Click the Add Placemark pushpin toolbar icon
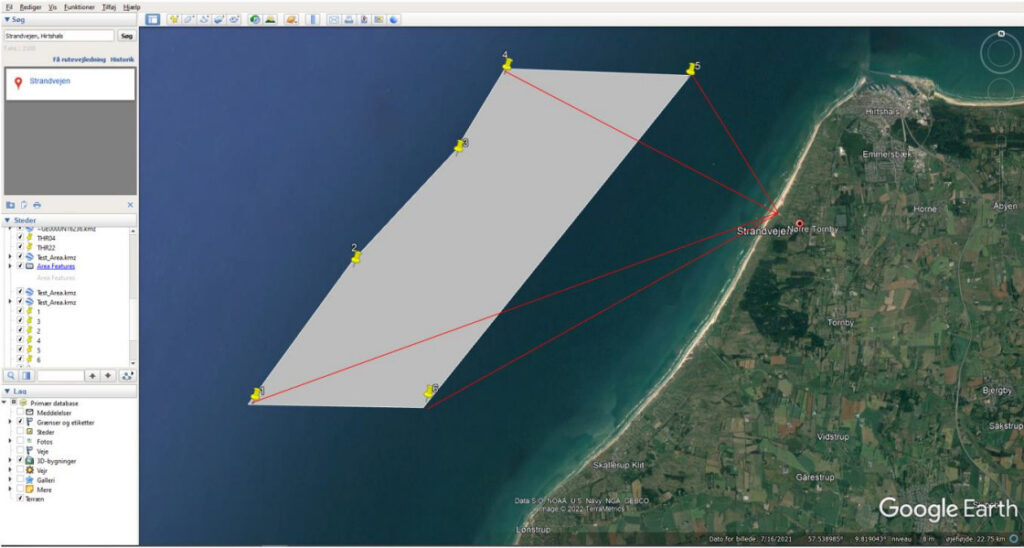 click(173, 19)
